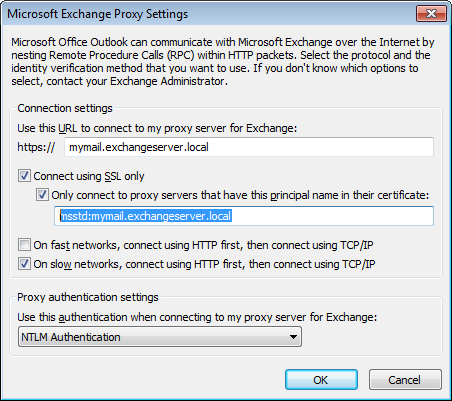This screenshot has width=452, height=401.
Task: Click the 'Use this authentication when connecting' label
Action: pos(197,317)
